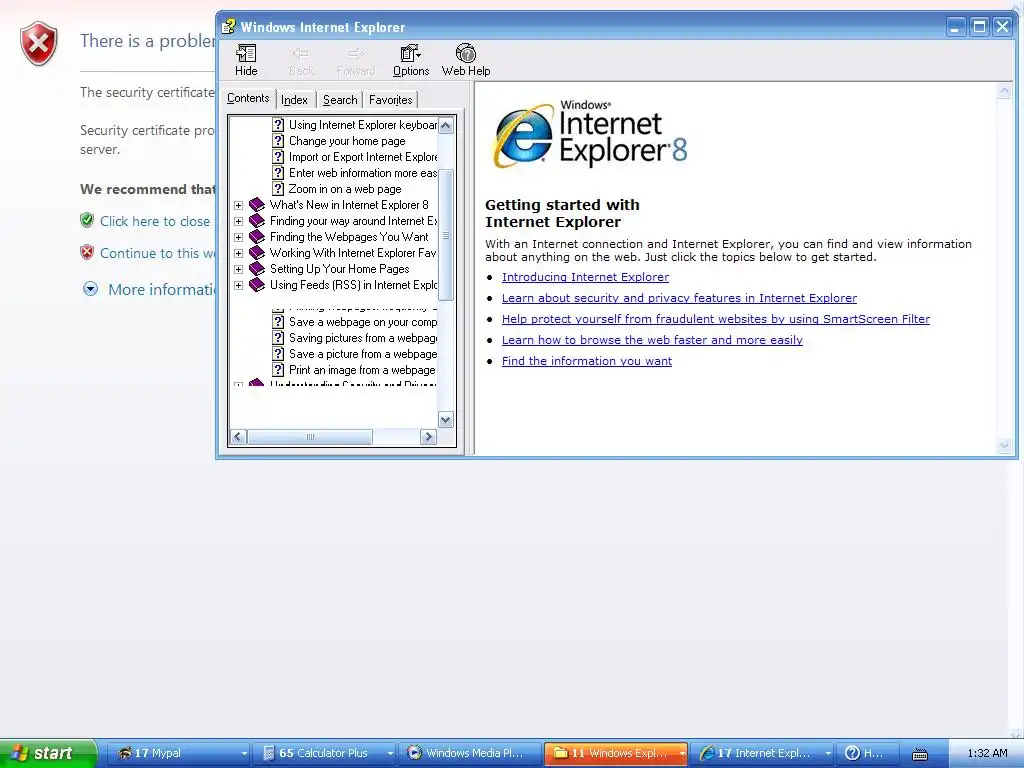Screen dimensions: 1024x768
Task: Switch to the Help window taskbar button
Action: coord(867,753)
